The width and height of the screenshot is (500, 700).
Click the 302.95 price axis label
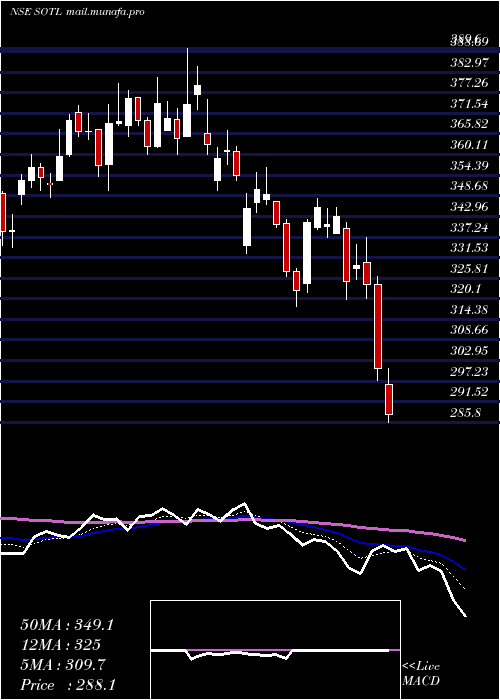[x=469, y=350]
